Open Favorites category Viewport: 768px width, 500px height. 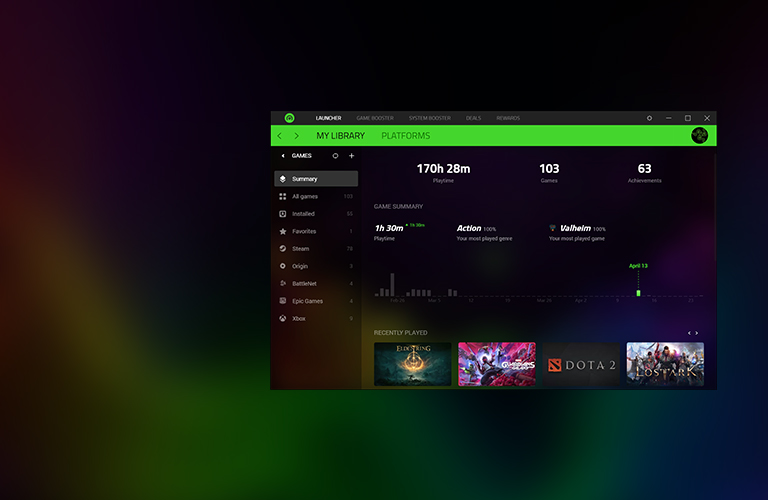click(316, 231)
